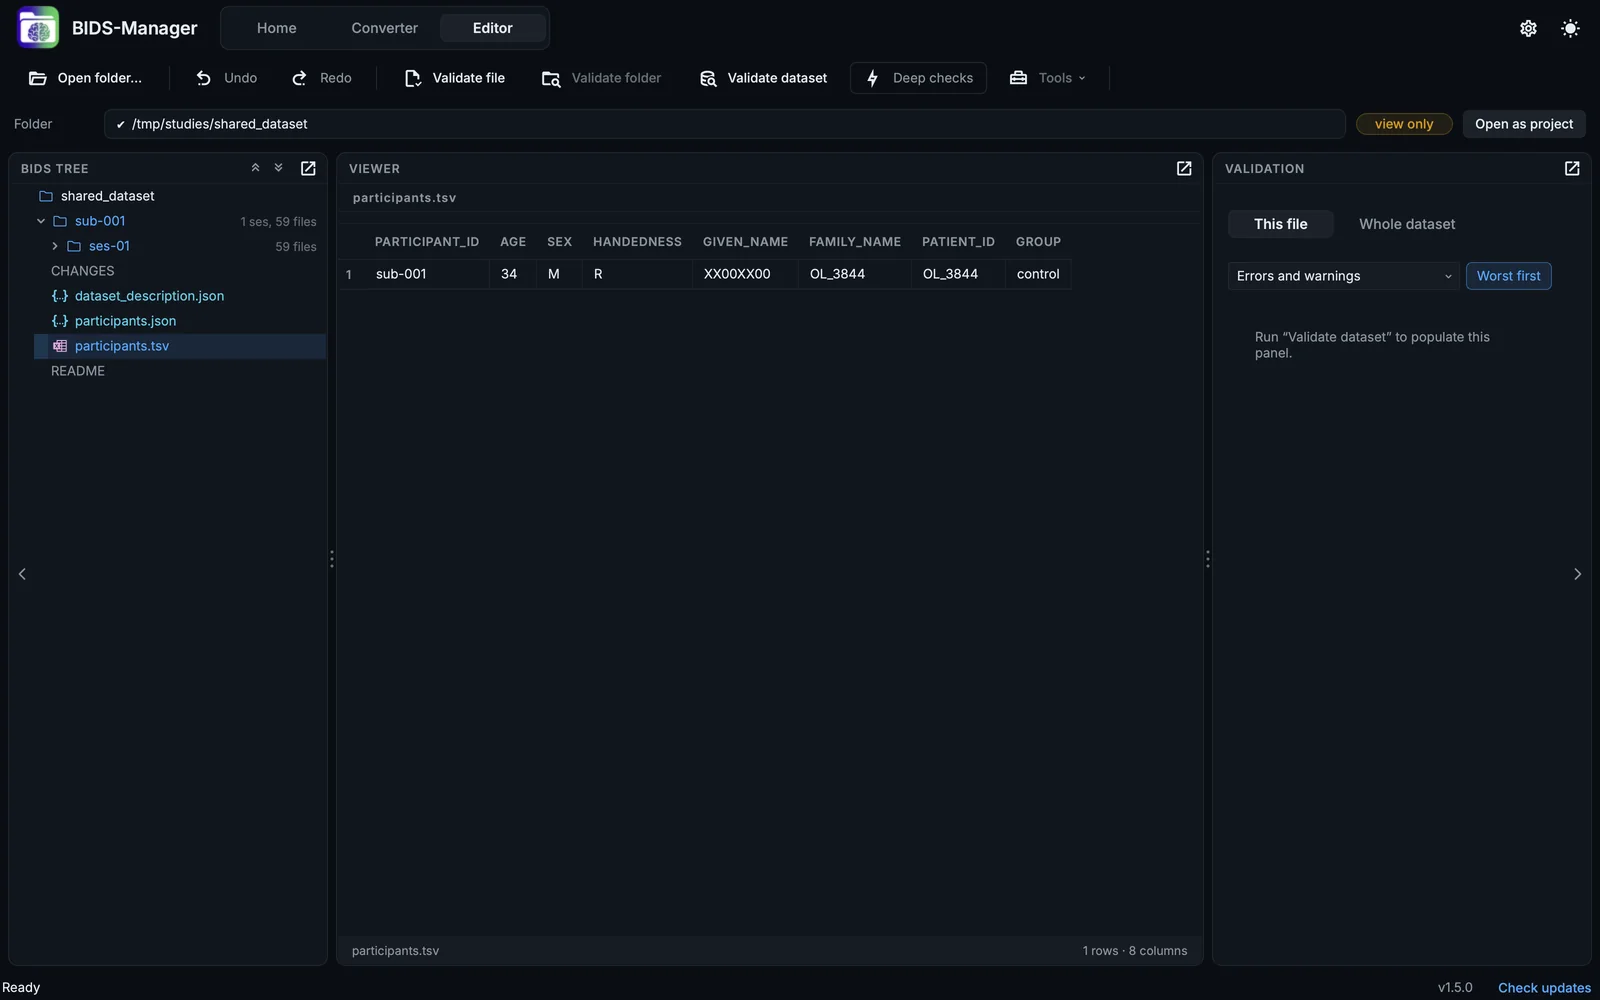Click the Redo toolbar button
Image resolution: width=1600 pixels, height=1000 pixels.
point(322,78)
